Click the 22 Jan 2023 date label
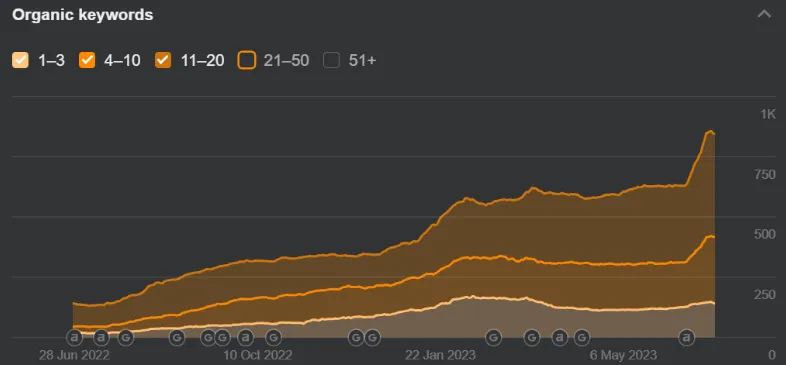 tap(441, 355)
